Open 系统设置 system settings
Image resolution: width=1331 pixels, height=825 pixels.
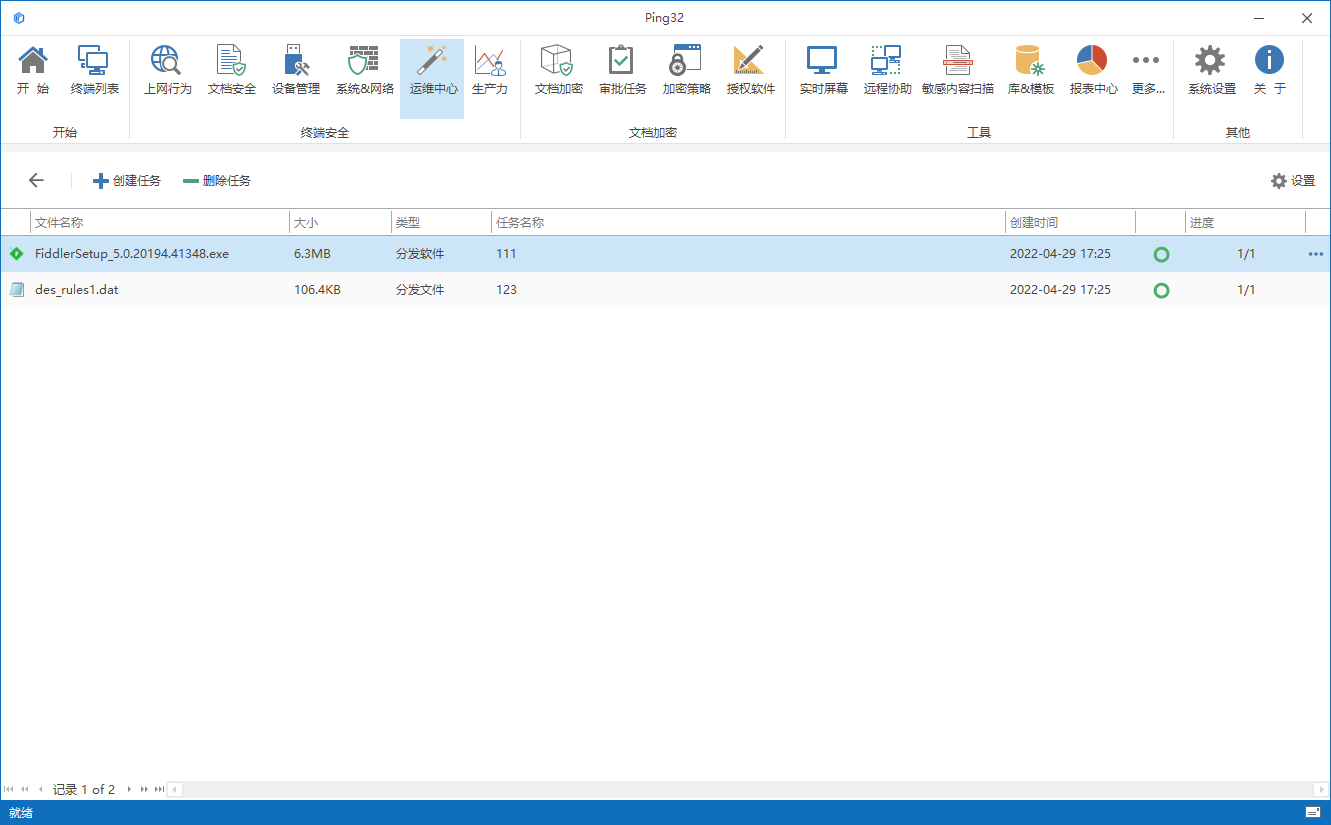[1211, 70]
